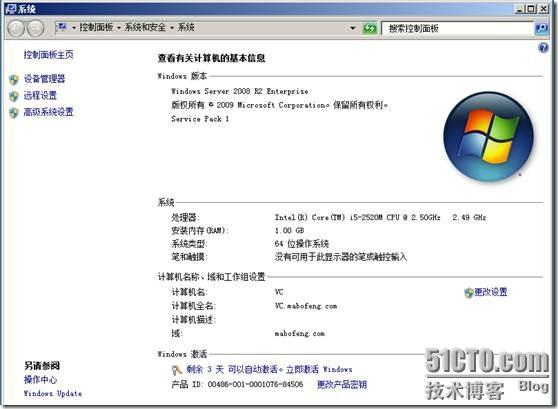558x409 pixels.
Task: Expand the arrow before 系统 breadcrumb
Action: (172, 28)
